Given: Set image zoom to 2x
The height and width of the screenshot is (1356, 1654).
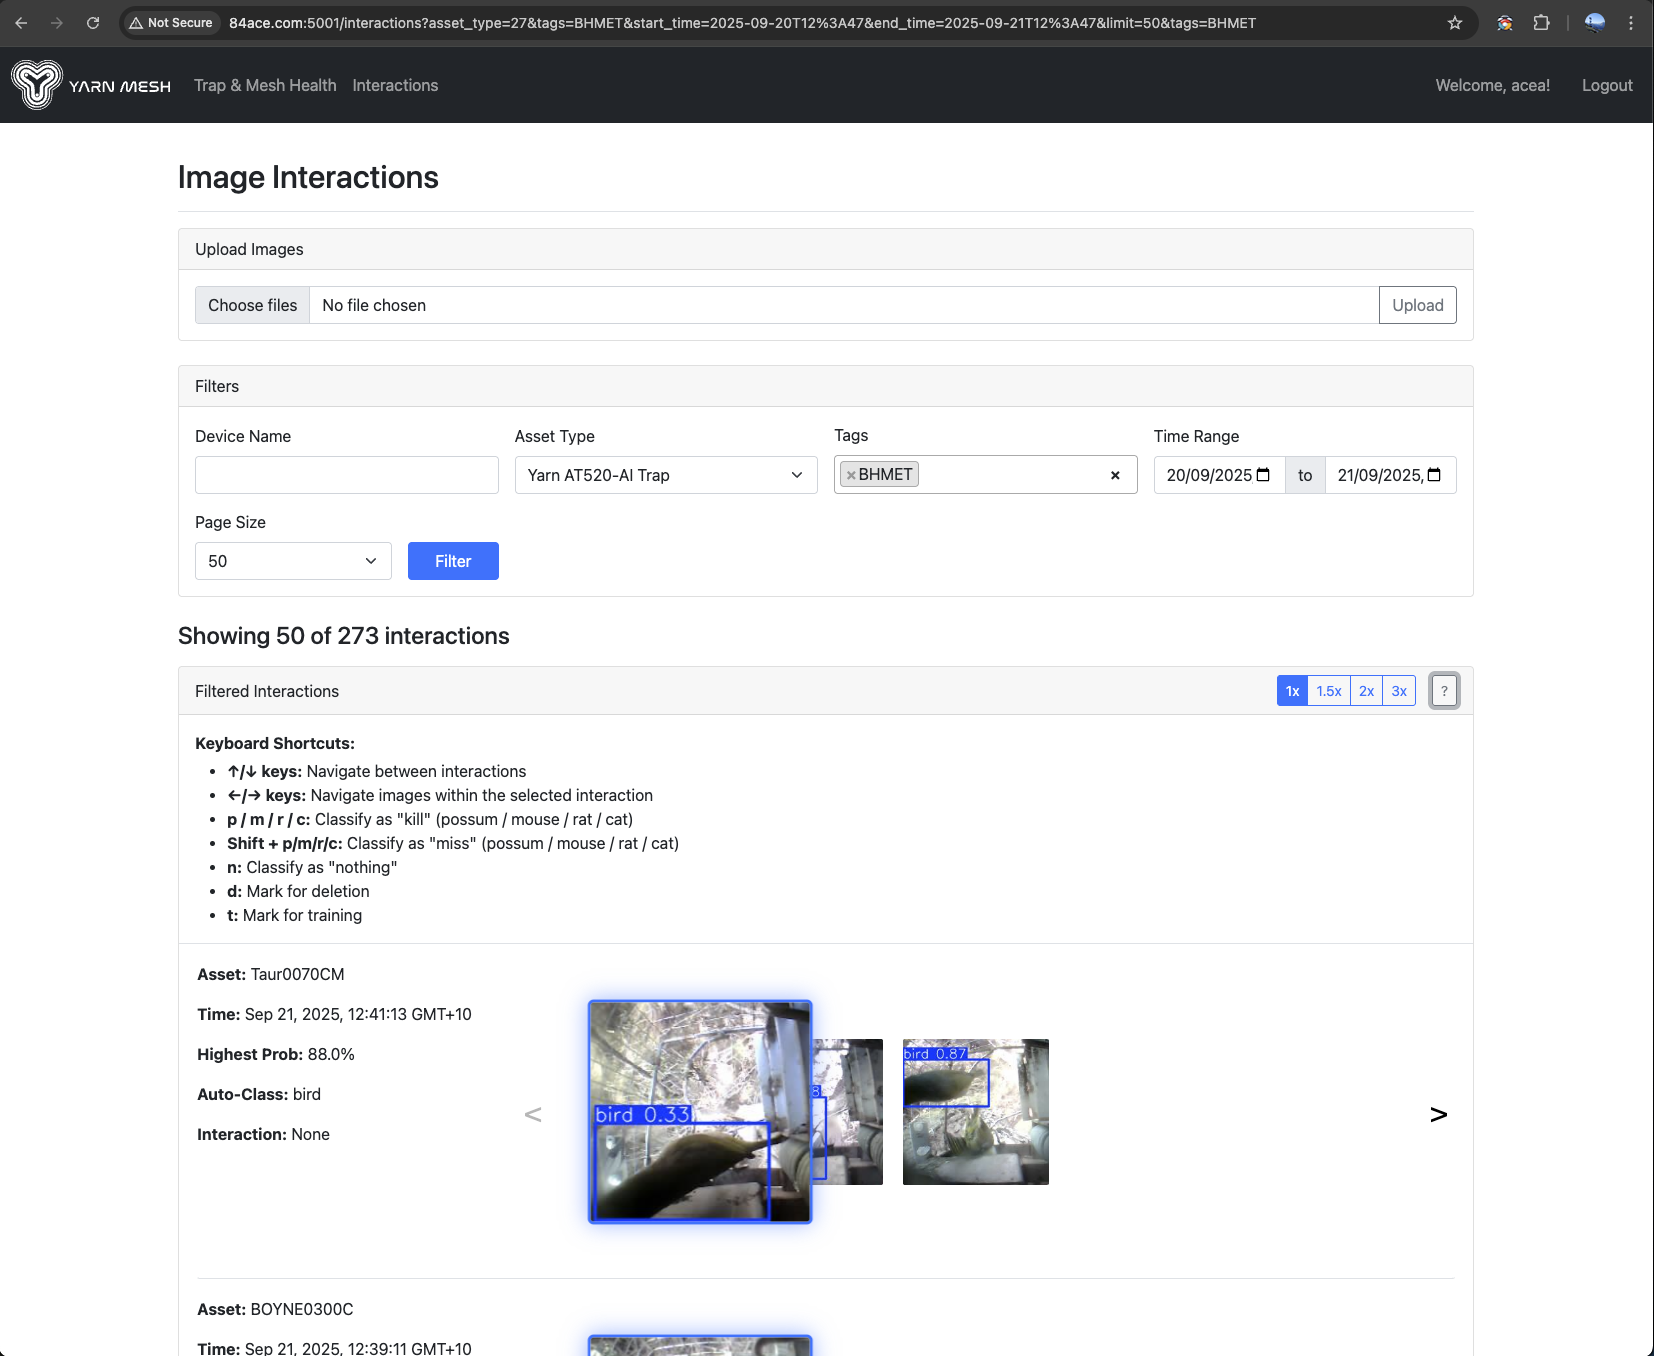Looking at the screenshot, I should coord(1366,691).
